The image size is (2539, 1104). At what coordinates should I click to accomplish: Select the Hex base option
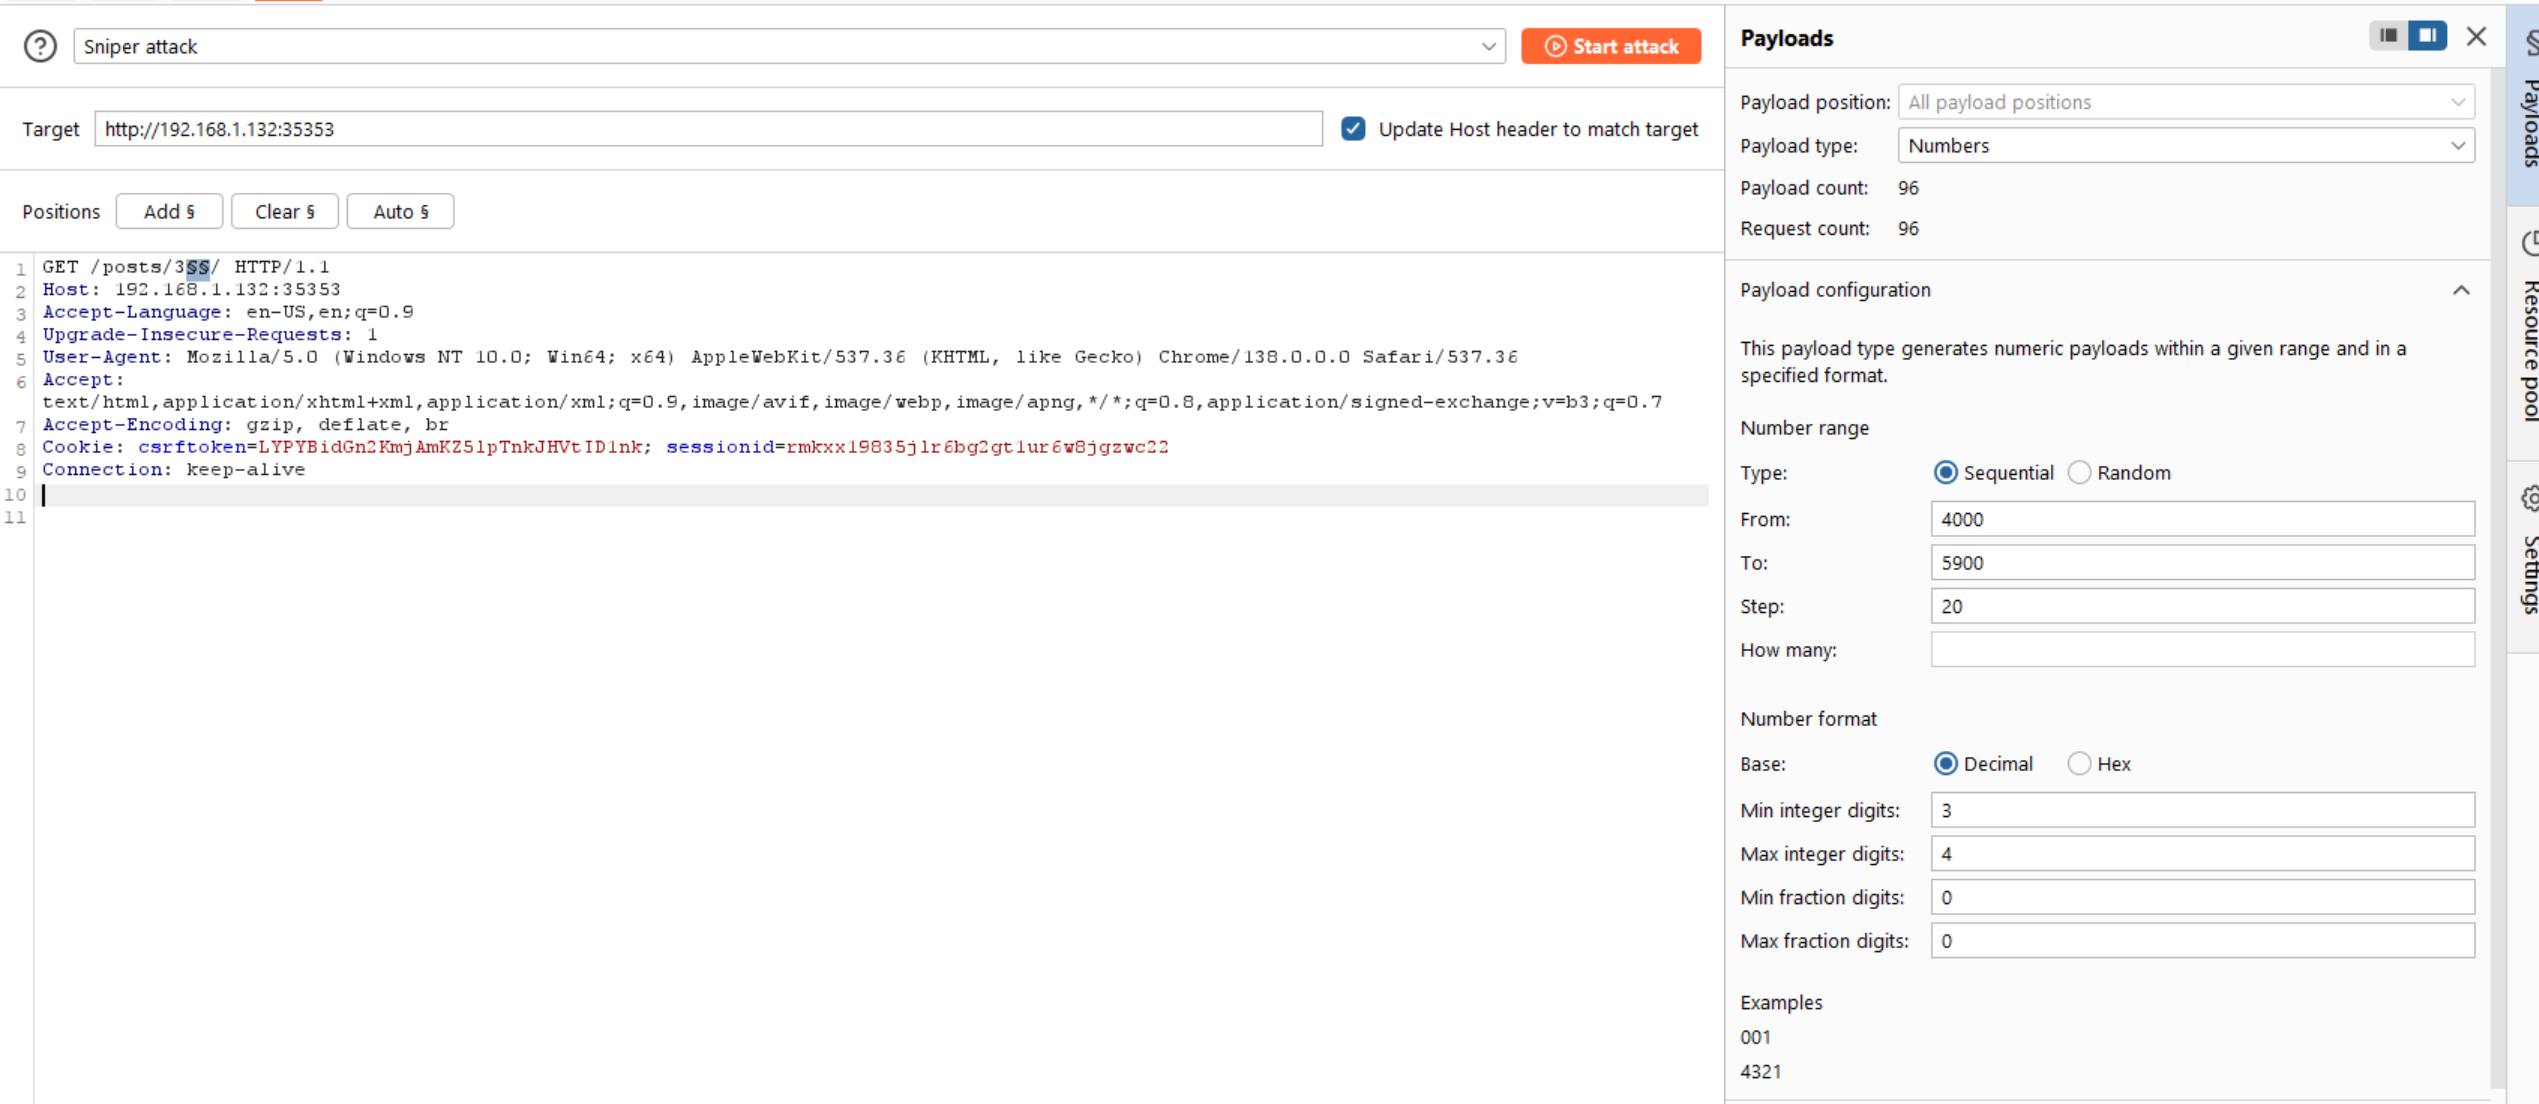point(2079,764)
